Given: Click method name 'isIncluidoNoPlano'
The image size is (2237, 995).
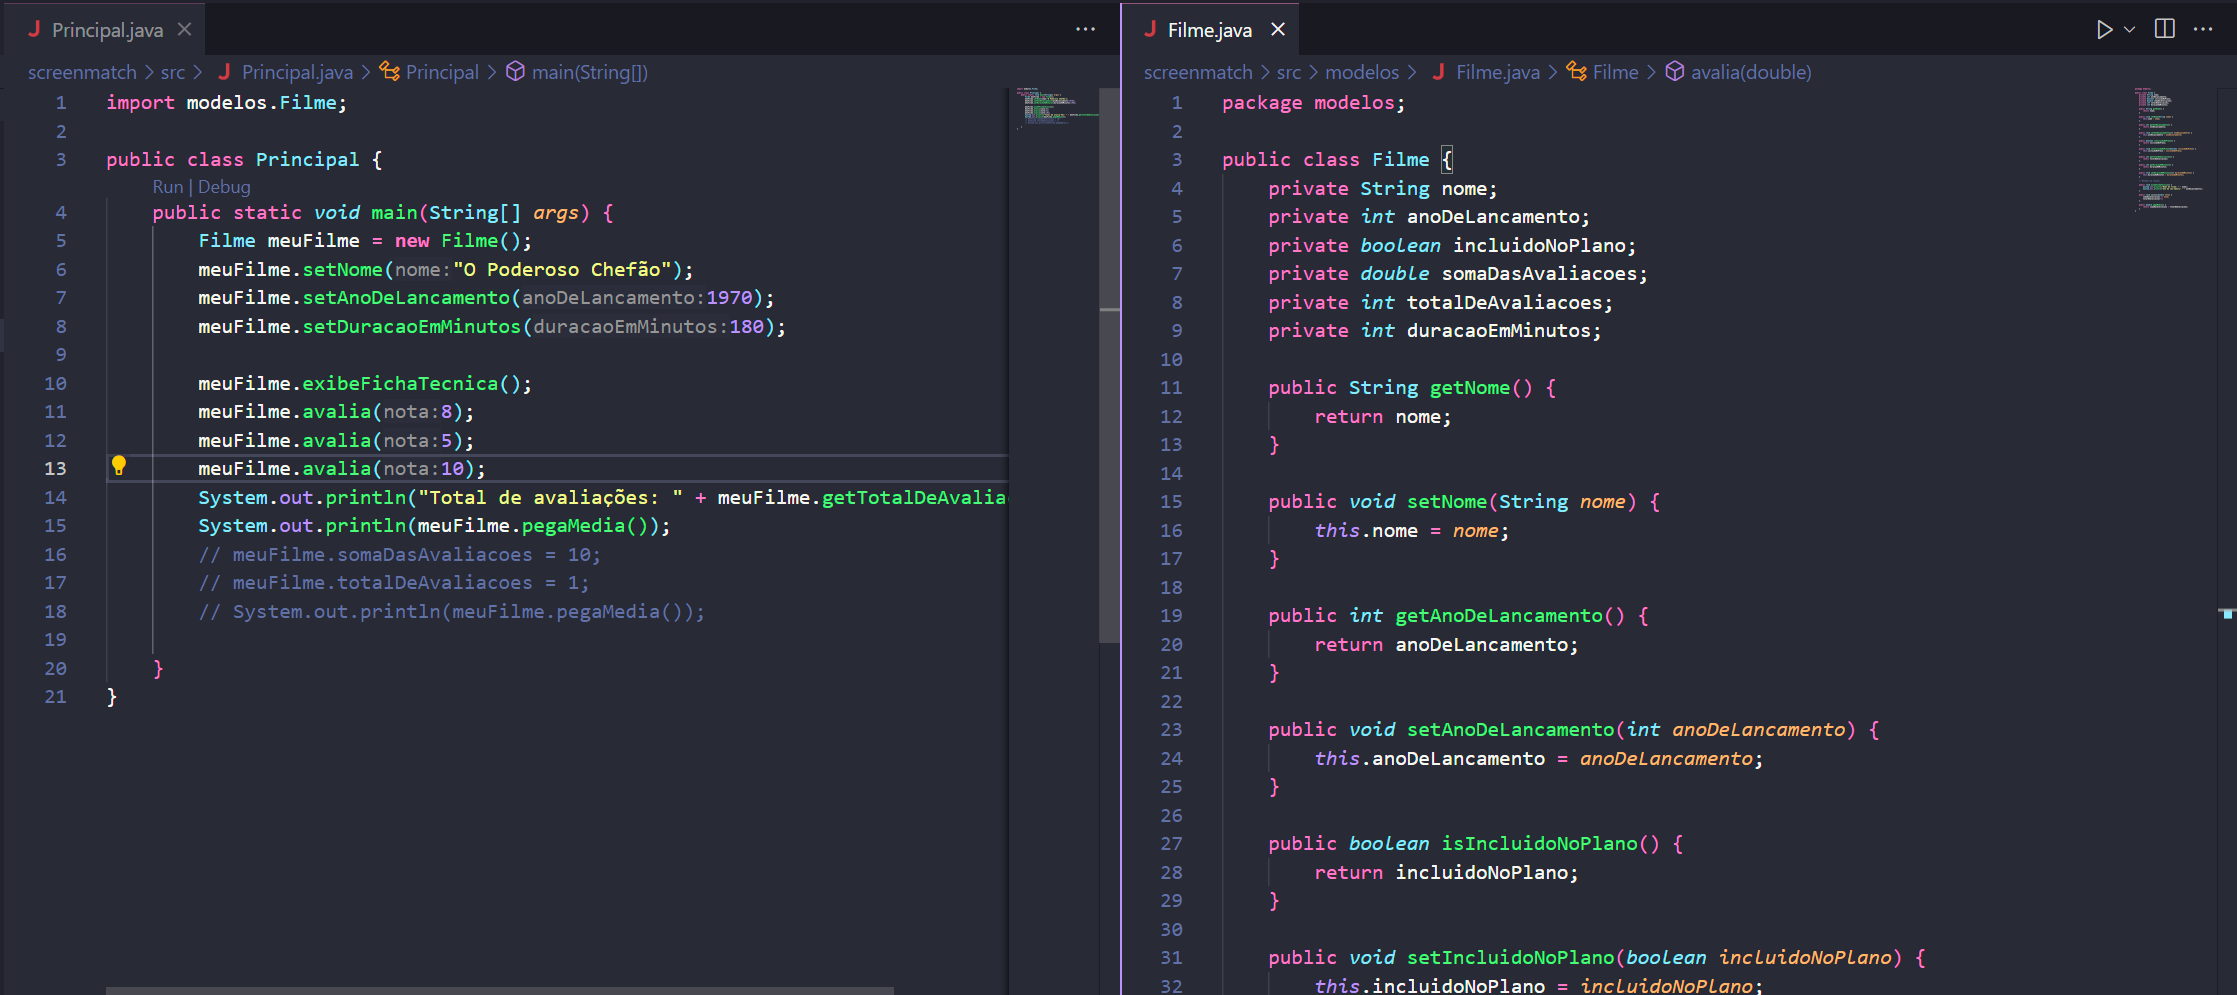Looking at the screenshot, I should (1539, 843).
